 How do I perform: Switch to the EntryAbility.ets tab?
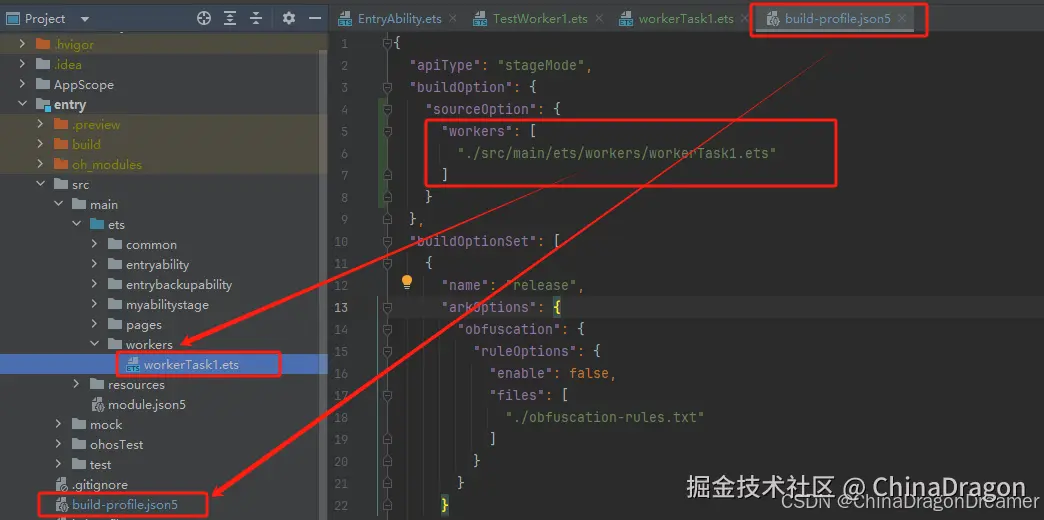399,19
